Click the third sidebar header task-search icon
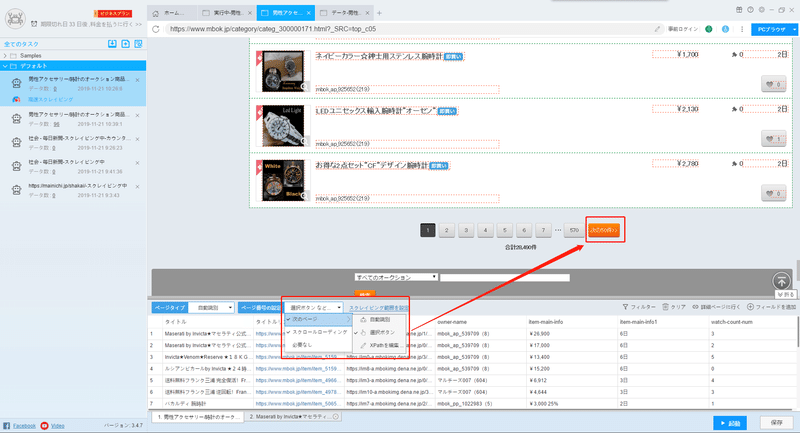 [138, 44]
